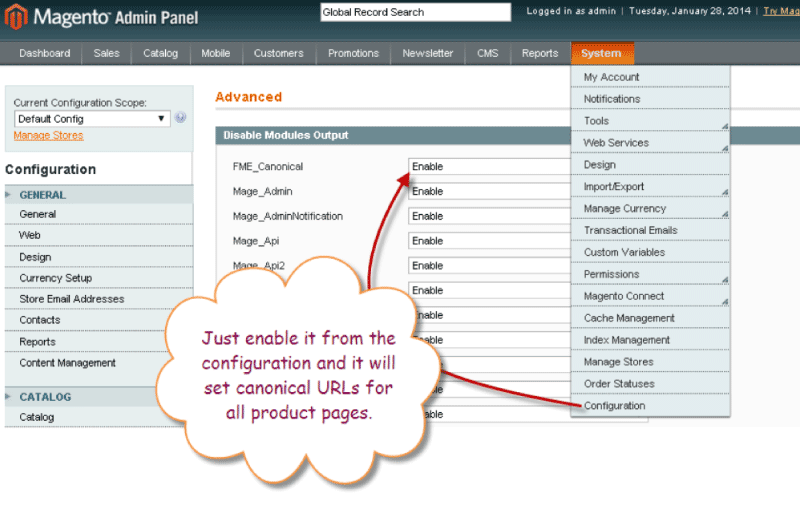Open the CMS menu
The width and height of the screenshot is (800, 530).
[x=487, y=53]
